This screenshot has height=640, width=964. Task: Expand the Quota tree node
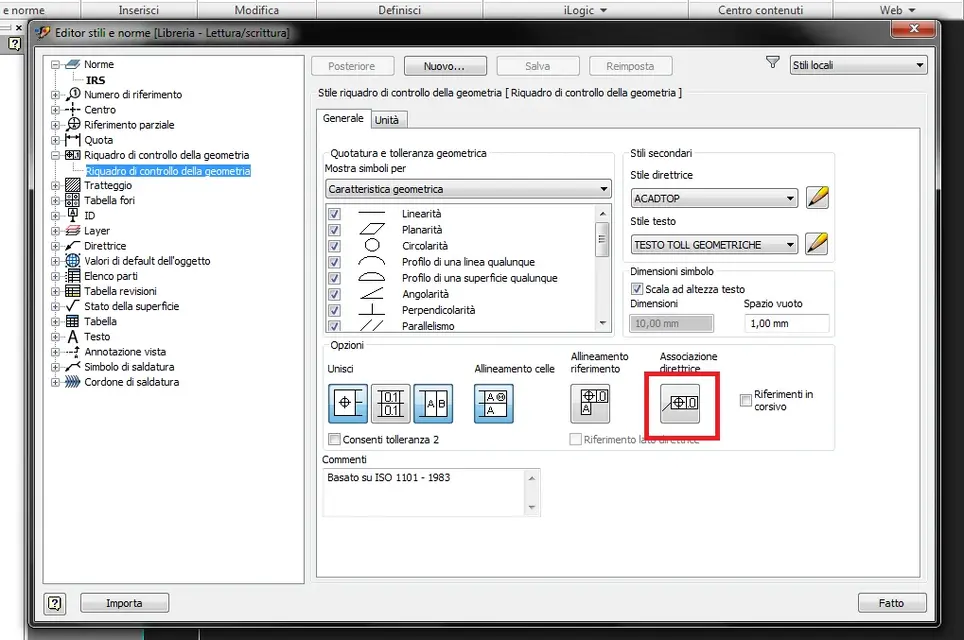pos(55,140)
